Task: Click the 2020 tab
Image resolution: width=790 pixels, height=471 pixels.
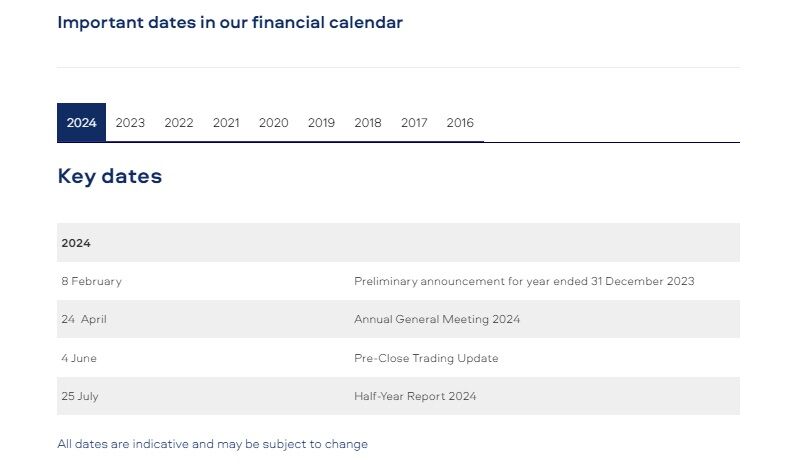Action: coord(273,123)
